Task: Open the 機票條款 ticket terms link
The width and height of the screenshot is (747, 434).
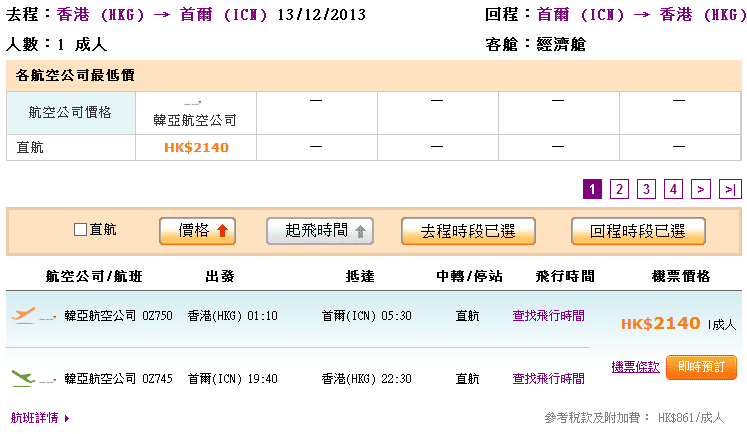Action: click(635, 367)
